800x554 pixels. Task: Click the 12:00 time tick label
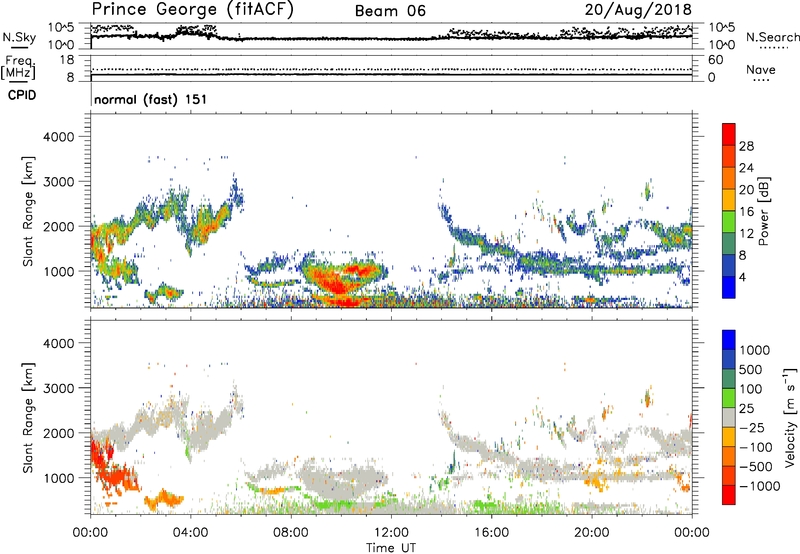(x=391, y=533)
